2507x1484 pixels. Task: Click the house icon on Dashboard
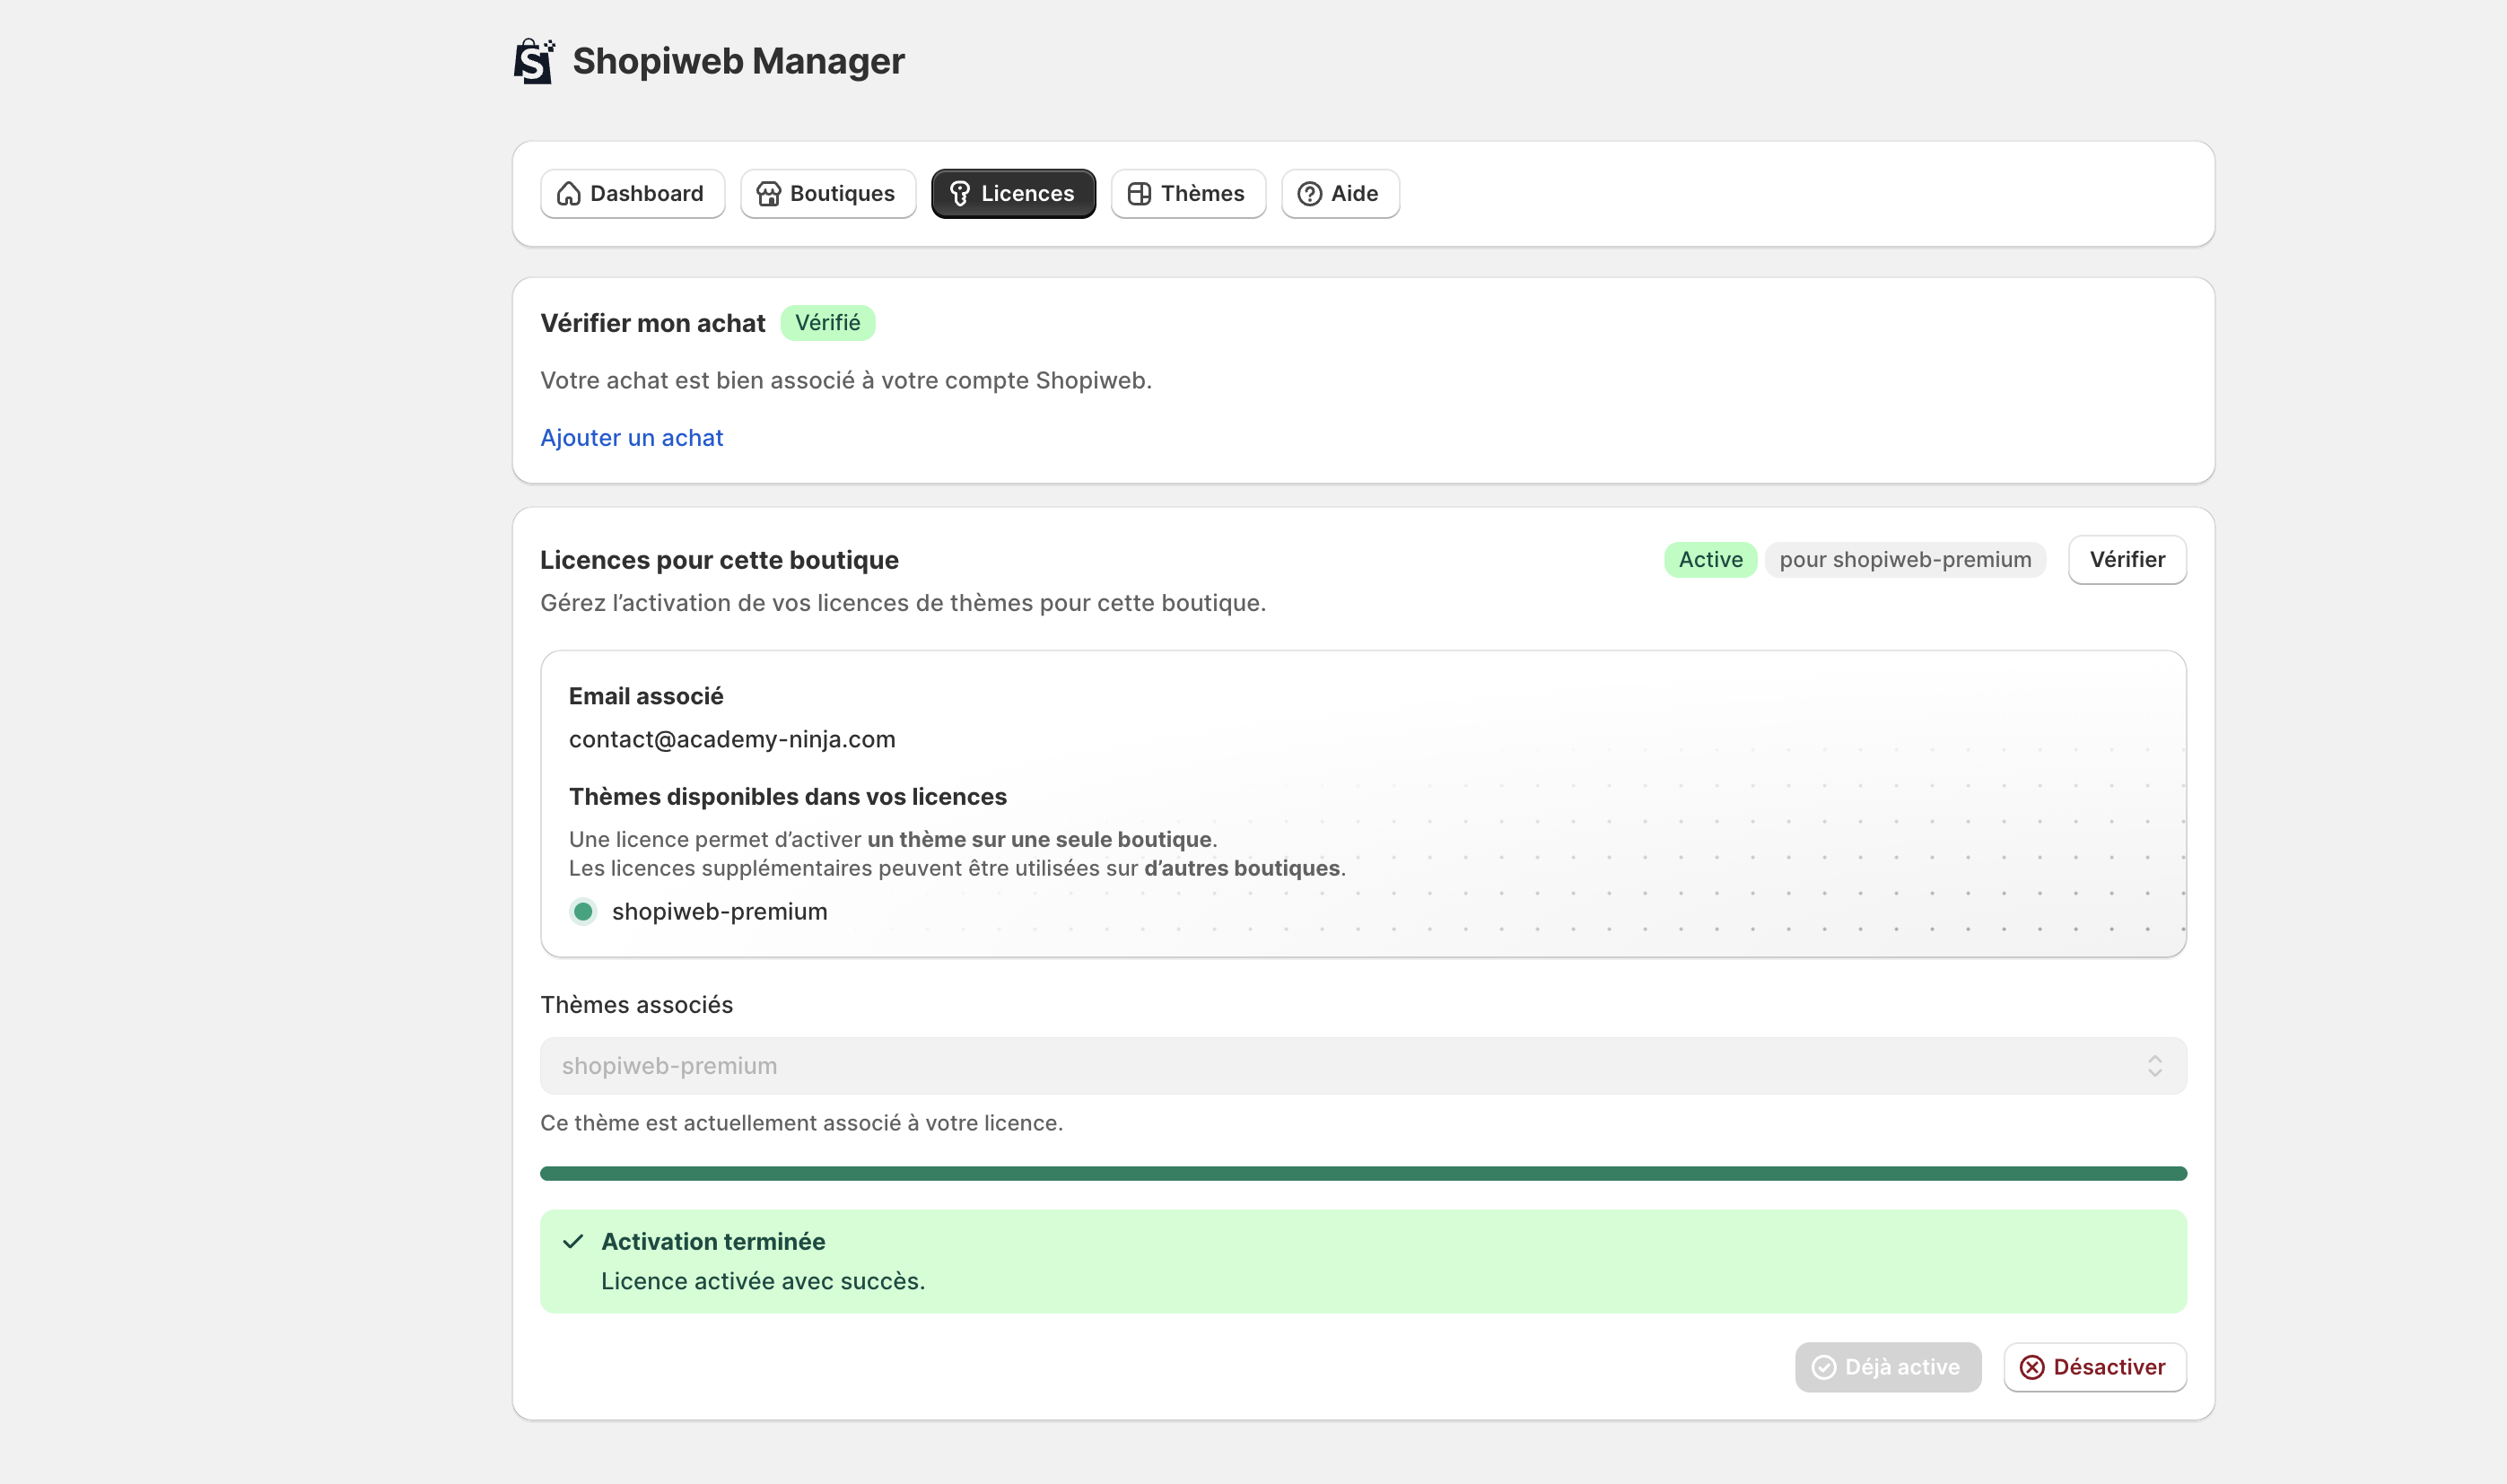569,194
